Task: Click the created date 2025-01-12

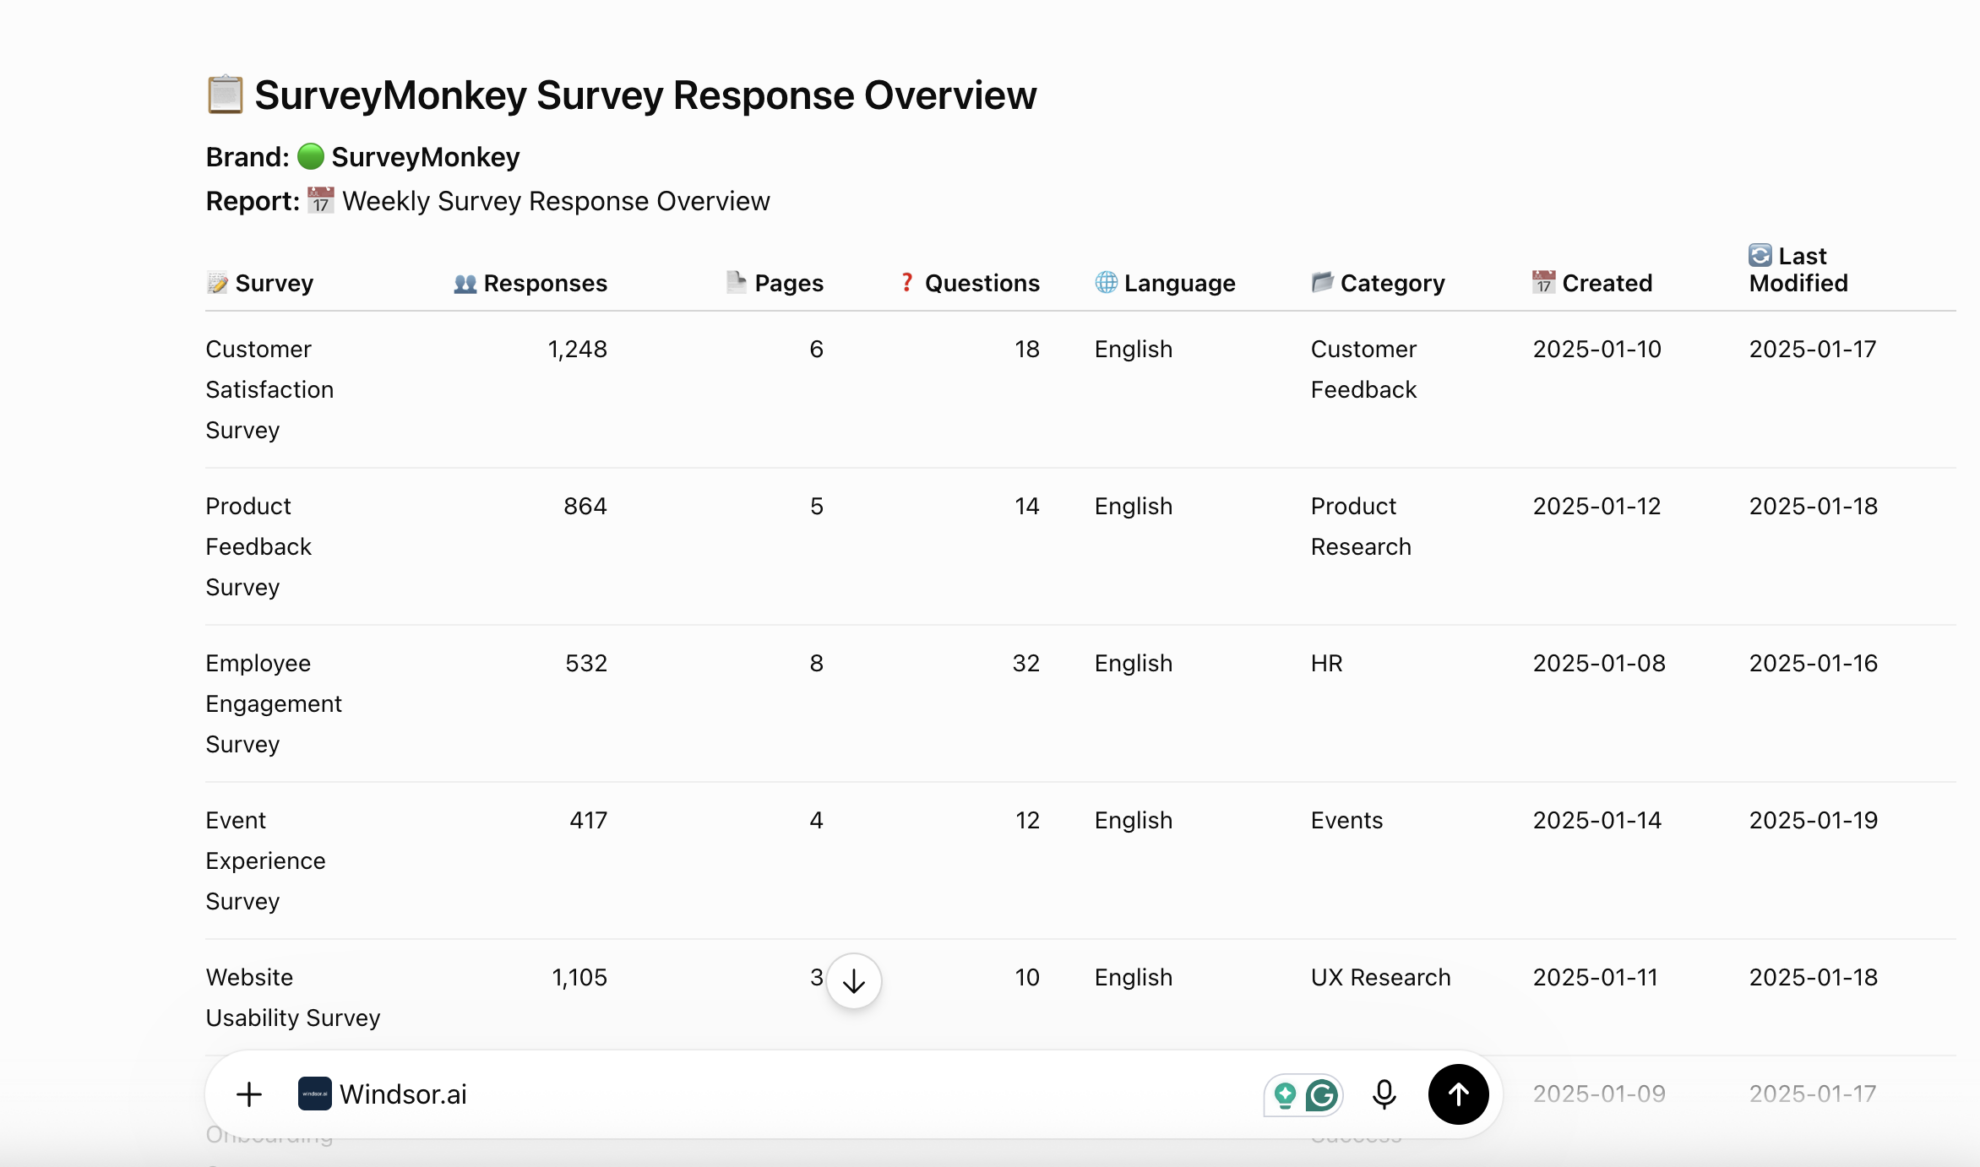Action: coord(1597,506)
